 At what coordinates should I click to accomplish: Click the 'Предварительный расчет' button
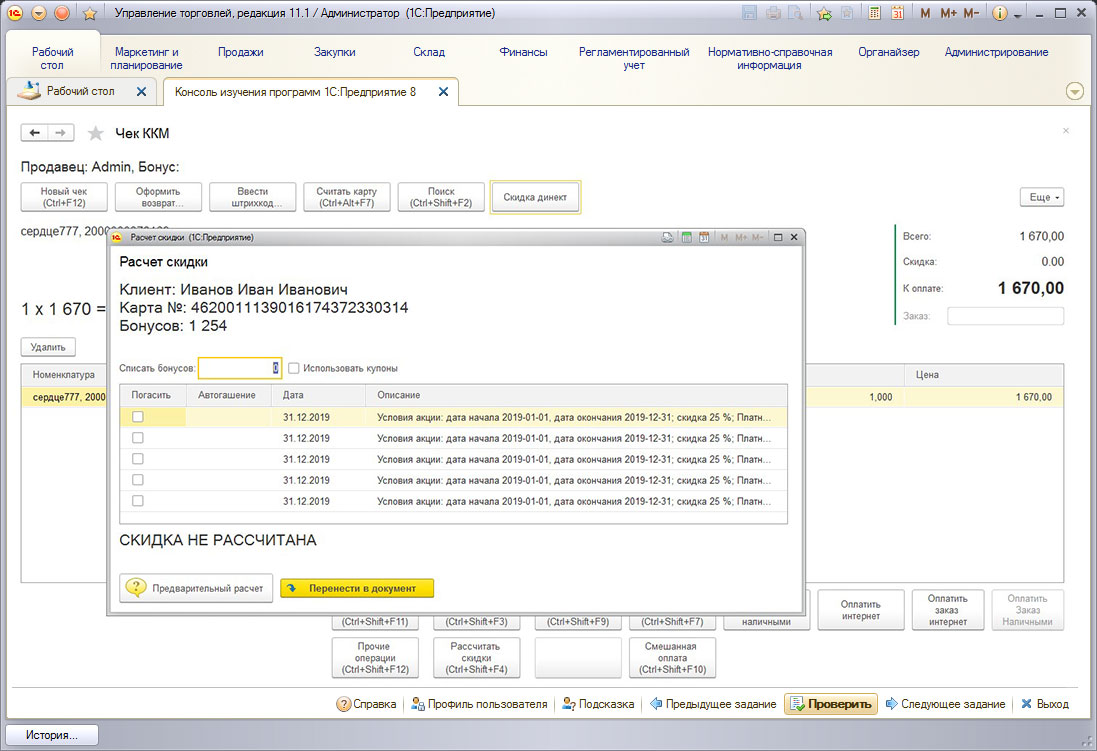tap(196, 588)
